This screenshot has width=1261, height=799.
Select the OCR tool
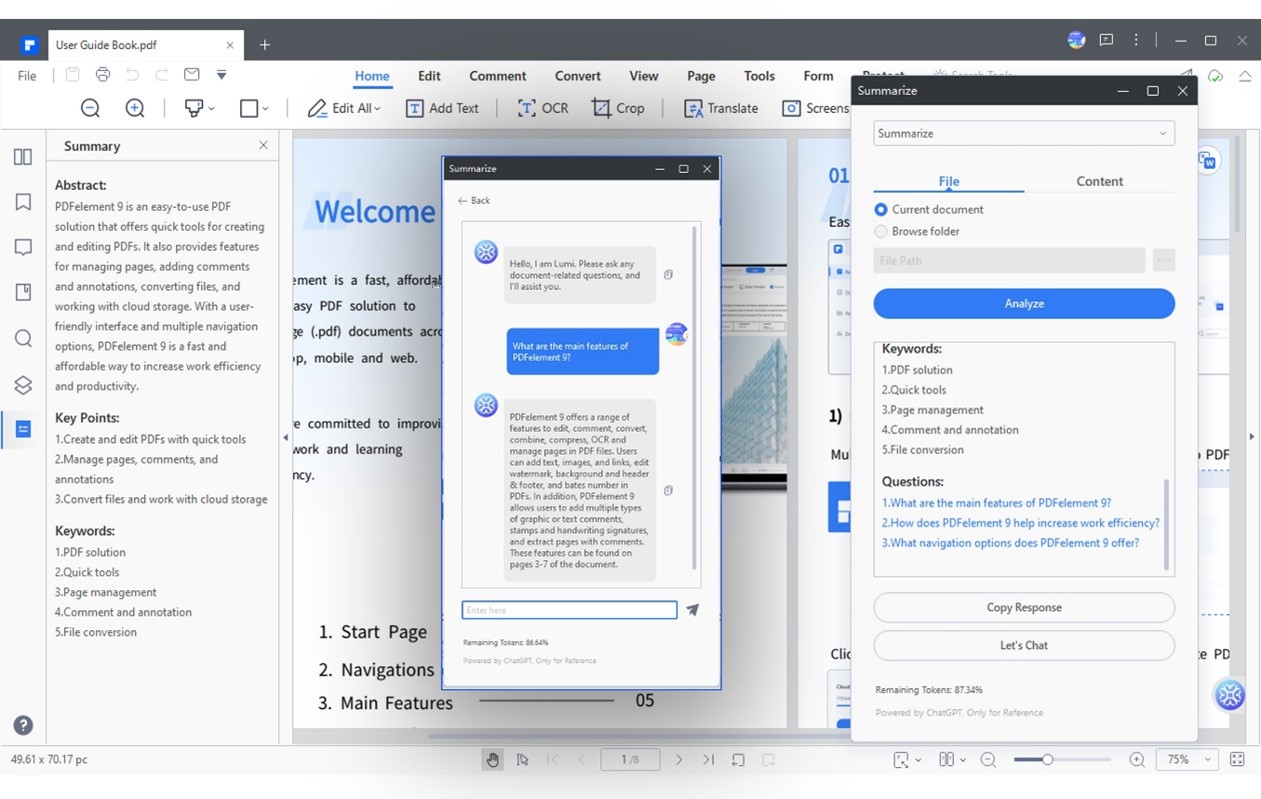[x=543, y=108]
